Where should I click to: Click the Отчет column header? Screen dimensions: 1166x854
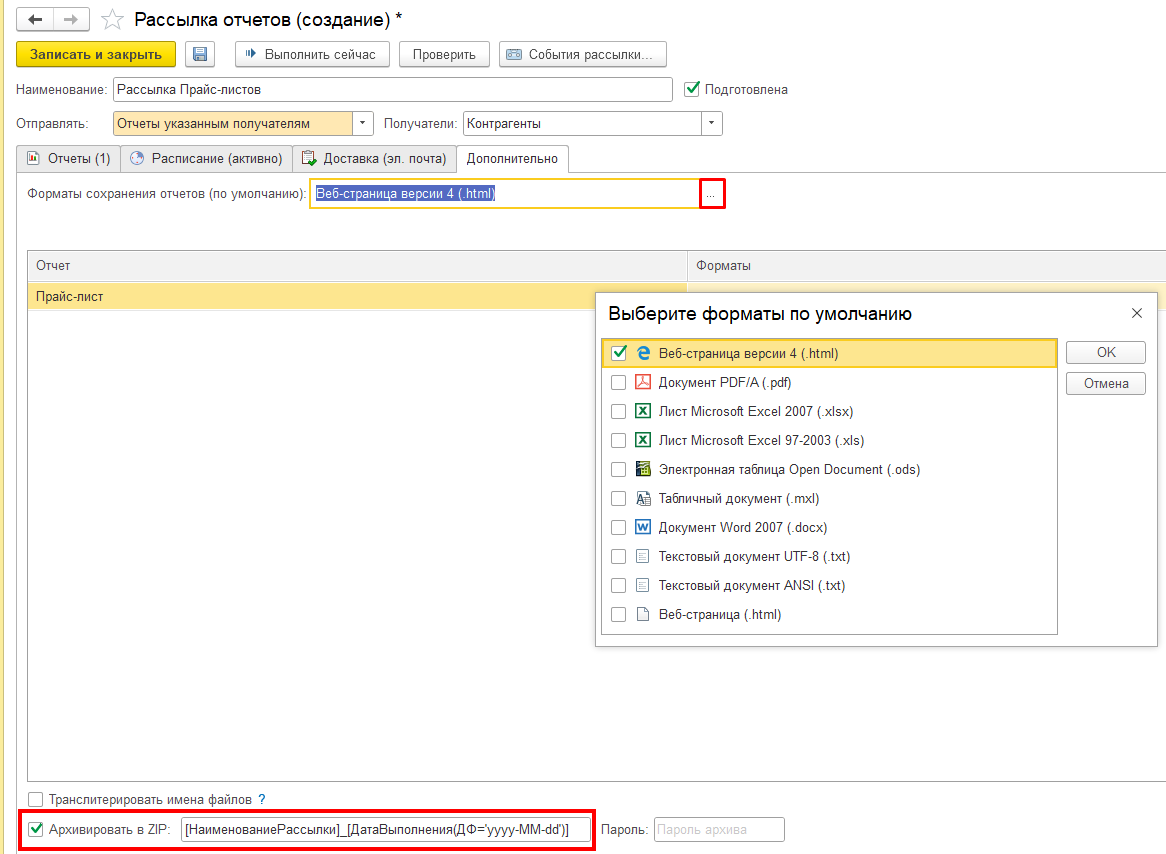[358, 266]
